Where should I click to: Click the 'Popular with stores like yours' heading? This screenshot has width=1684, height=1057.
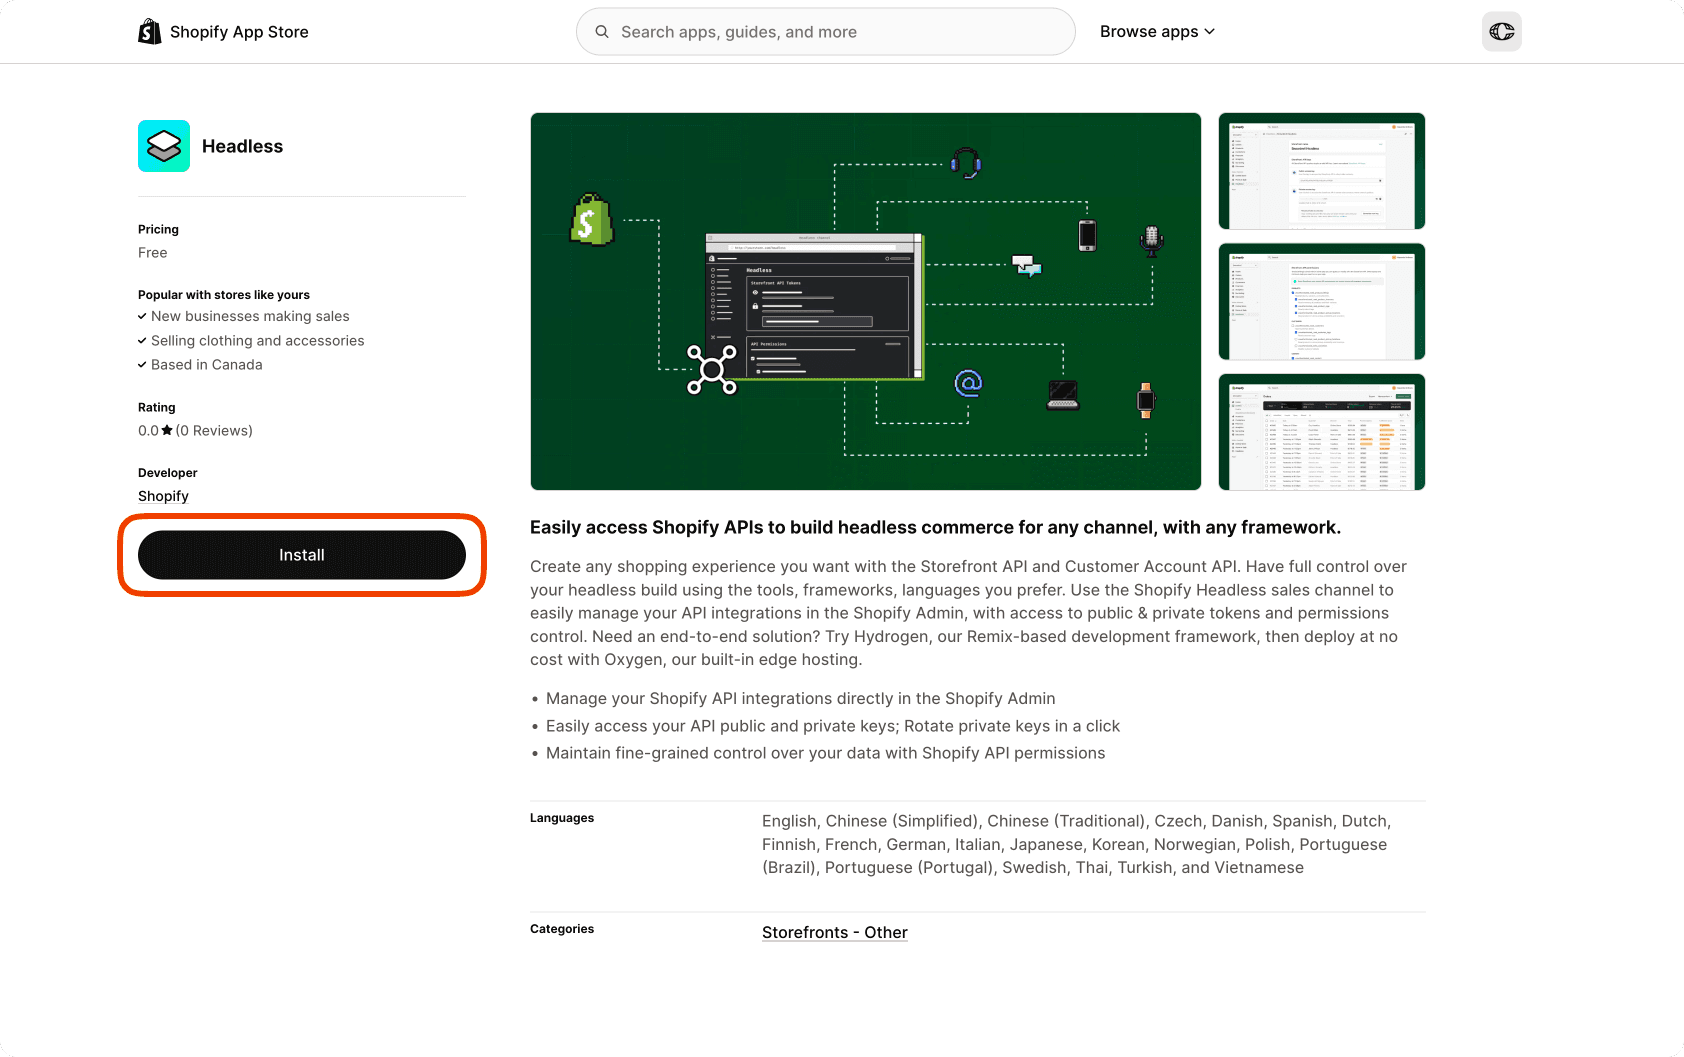224,295
